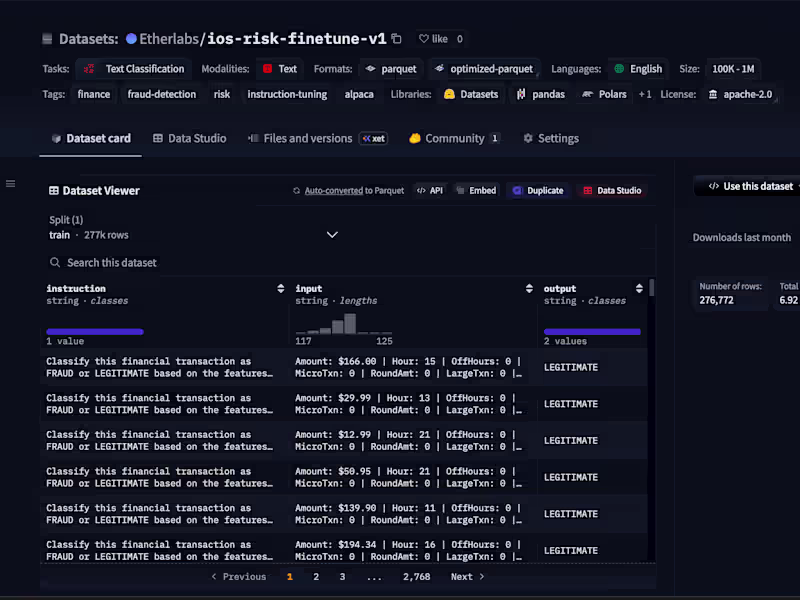Toggle sorting on the output column
800x600 pixels.
tap(638, 288)
